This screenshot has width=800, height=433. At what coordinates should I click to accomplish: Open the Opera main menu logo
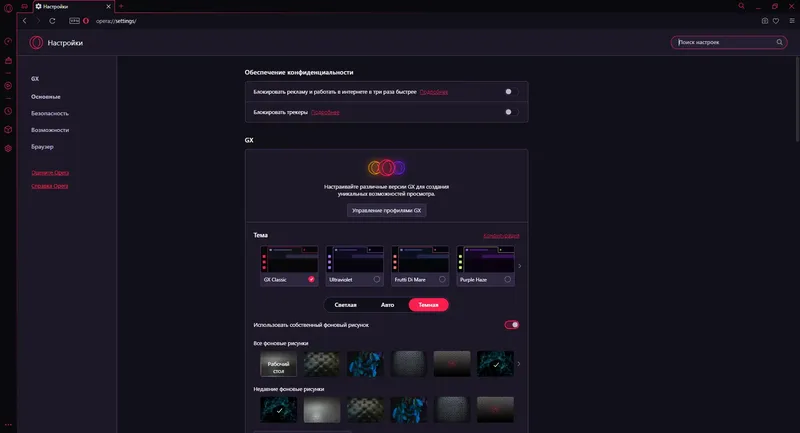(x=8, y=8)
